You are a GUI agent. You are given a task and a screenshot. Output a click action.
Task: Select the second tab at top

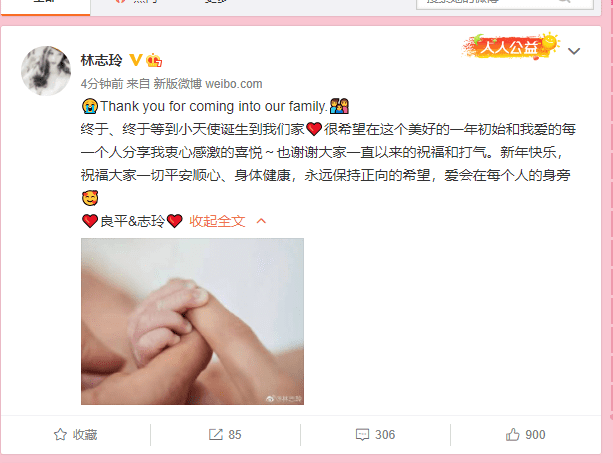click(x=140, y=3)
